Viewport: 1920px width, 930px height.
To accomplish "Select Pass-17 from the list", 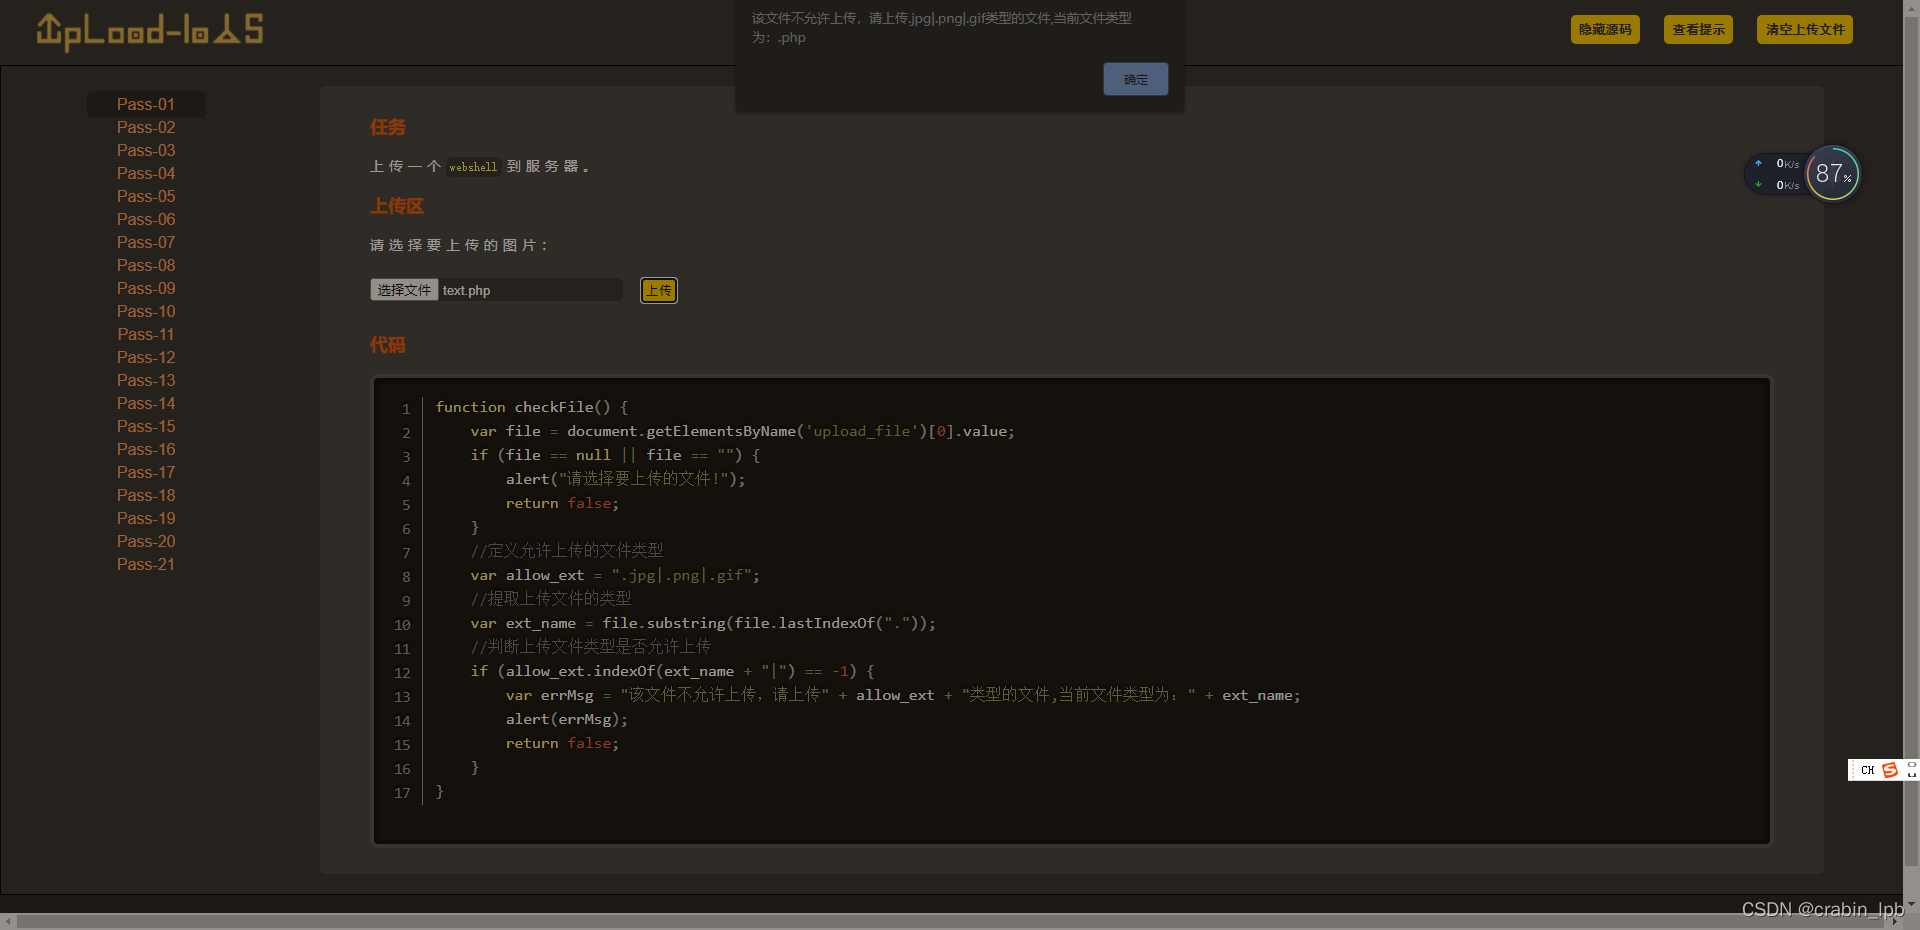I will 146,472.
